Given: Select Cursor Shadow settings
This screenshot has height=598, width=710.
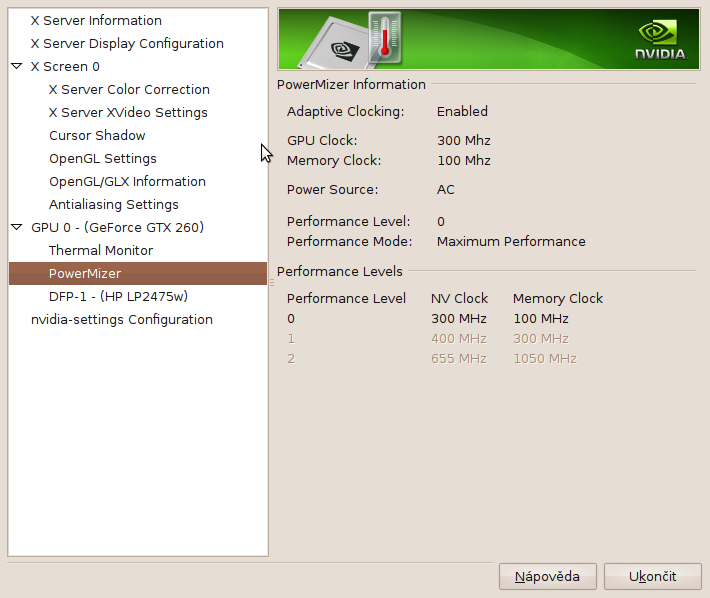Looking at the screenshot, I should (x=97, y=135).
